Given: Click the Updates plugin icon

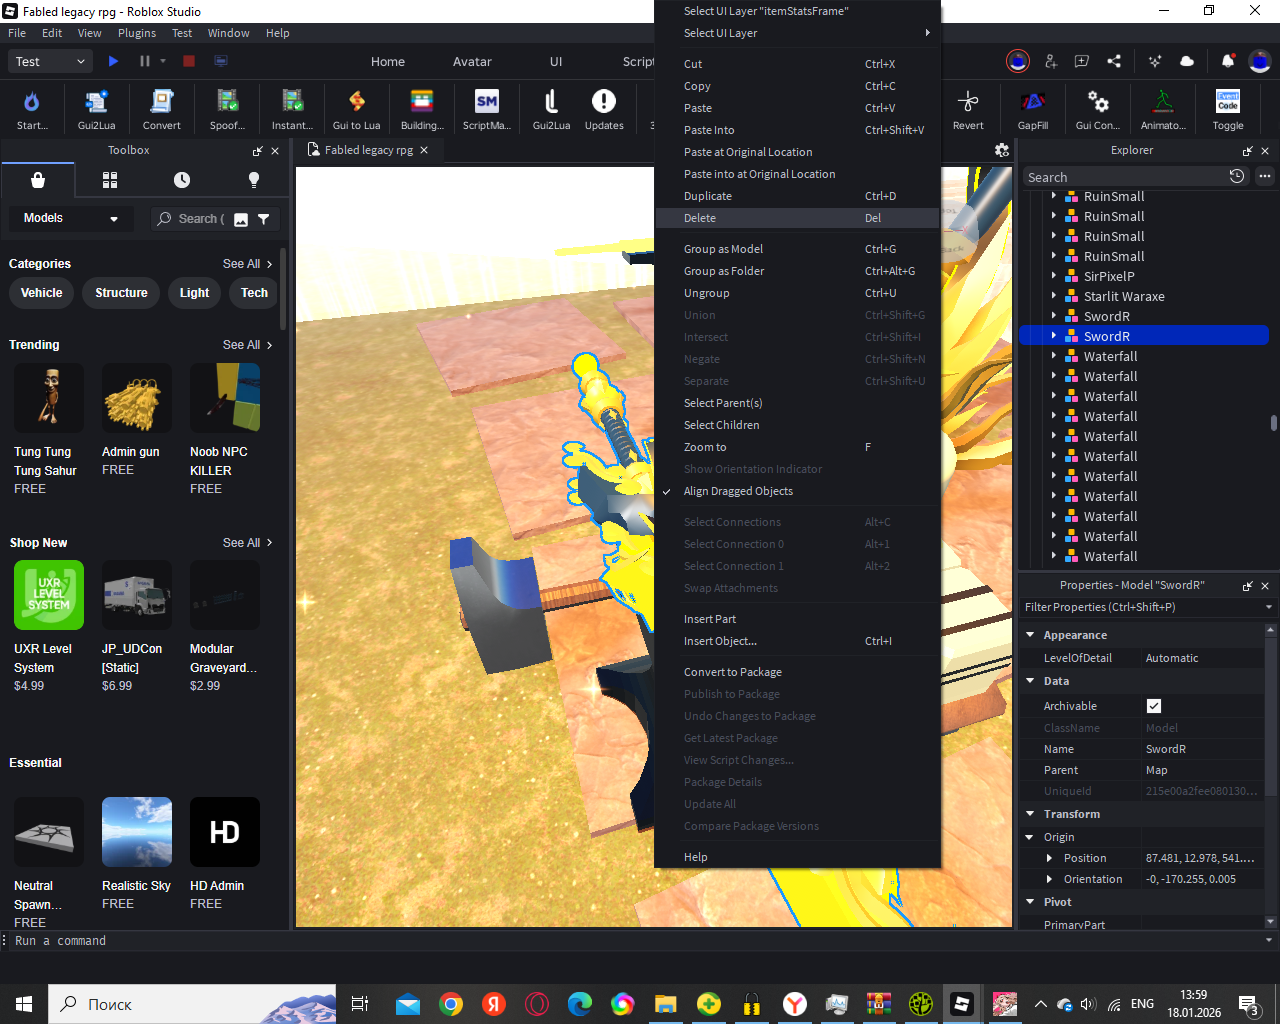Looking at the screenshot, I should tap(604, 109).
